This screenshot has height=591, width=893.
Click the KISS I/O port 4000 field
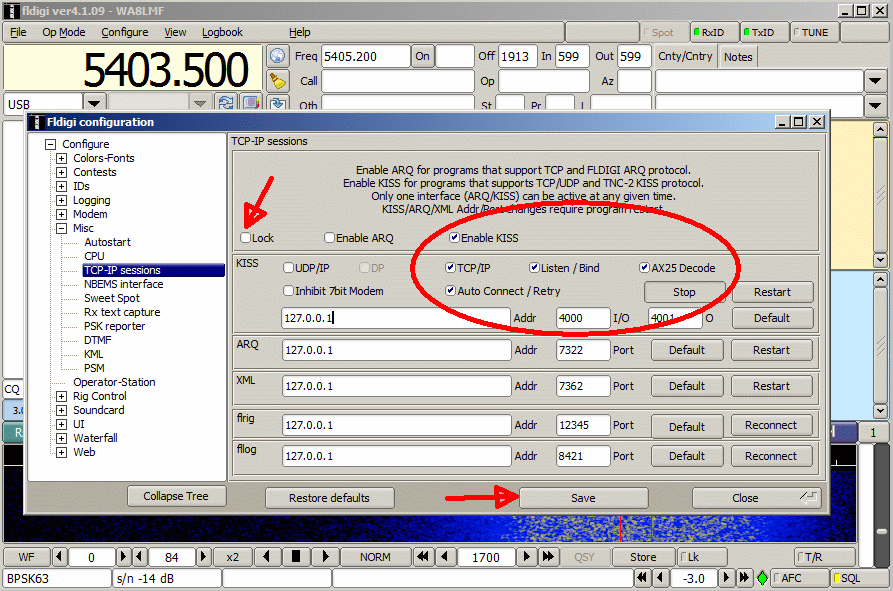[x=583, y=318]
